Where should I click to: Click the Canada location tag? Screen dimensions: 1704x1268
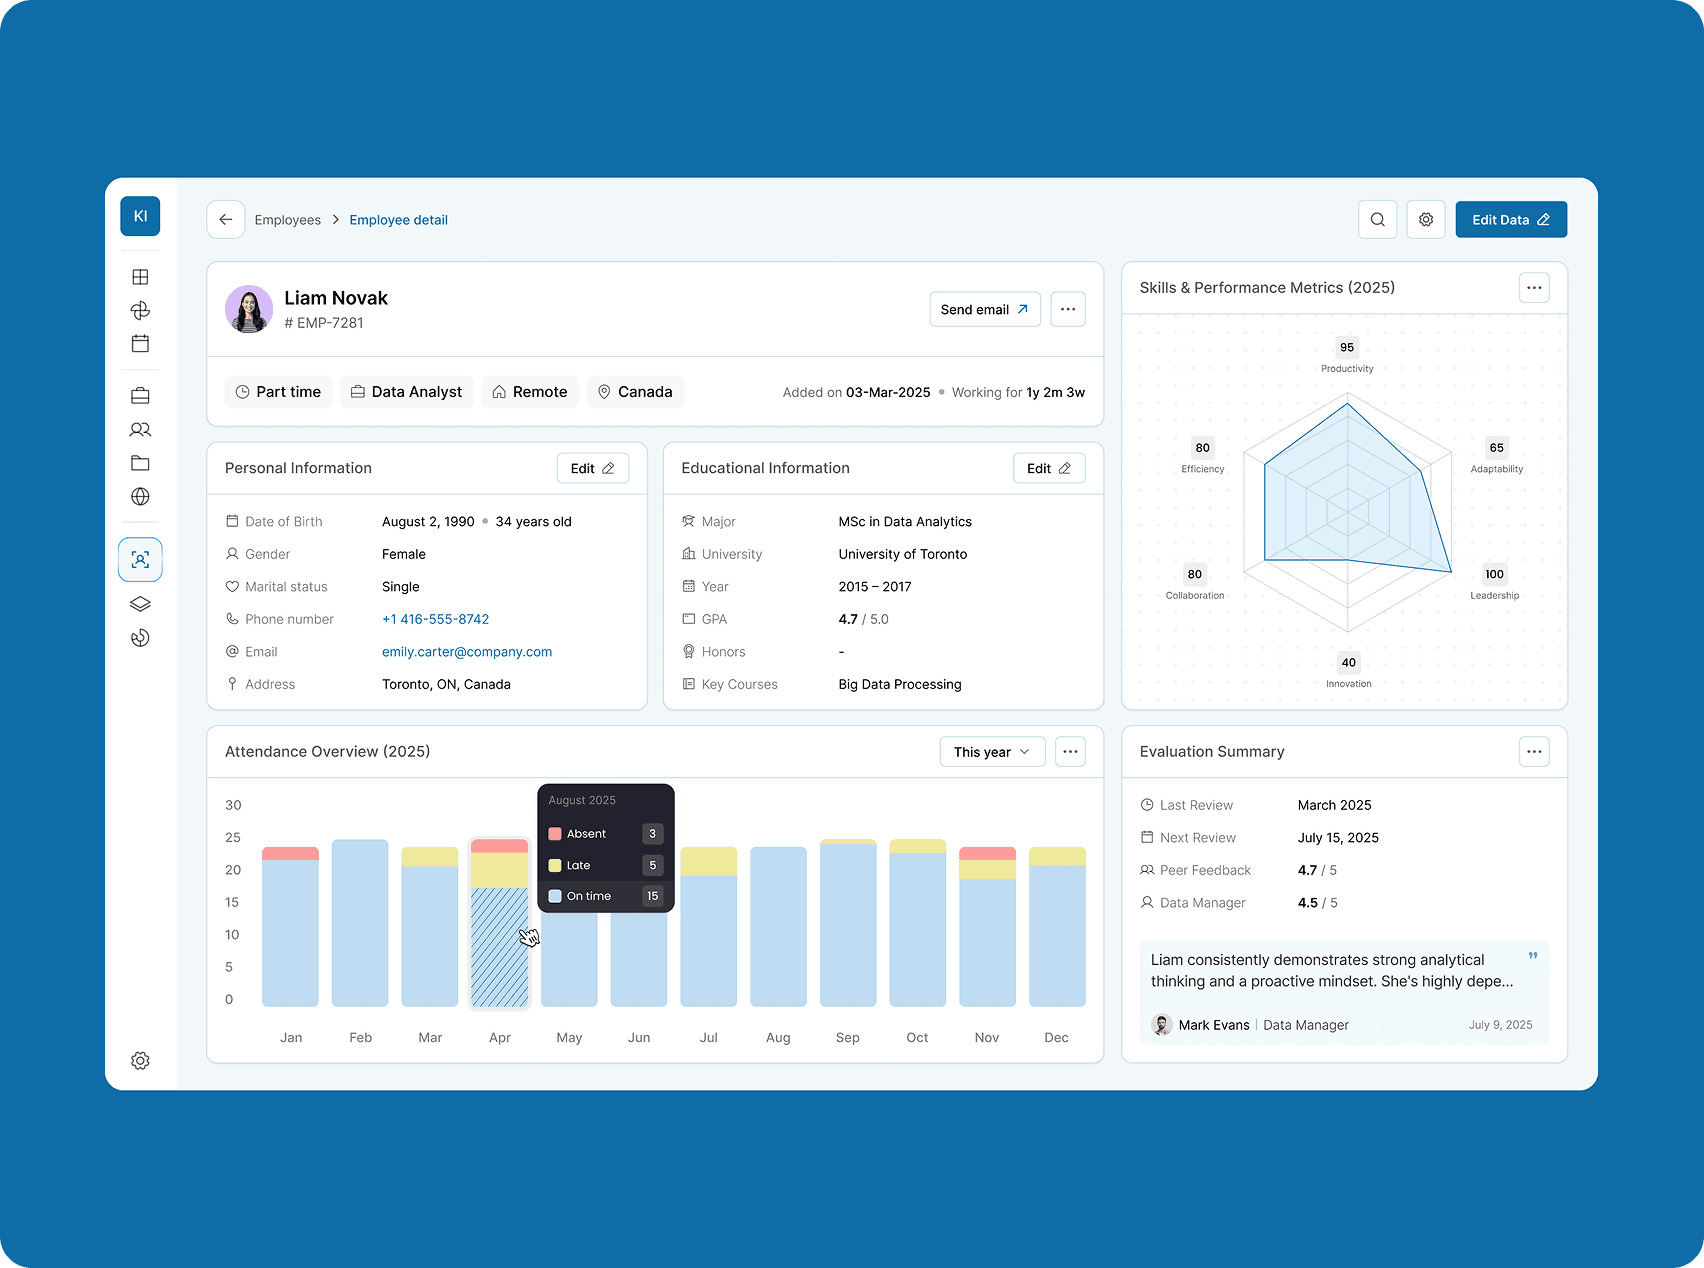coord(635,392)
